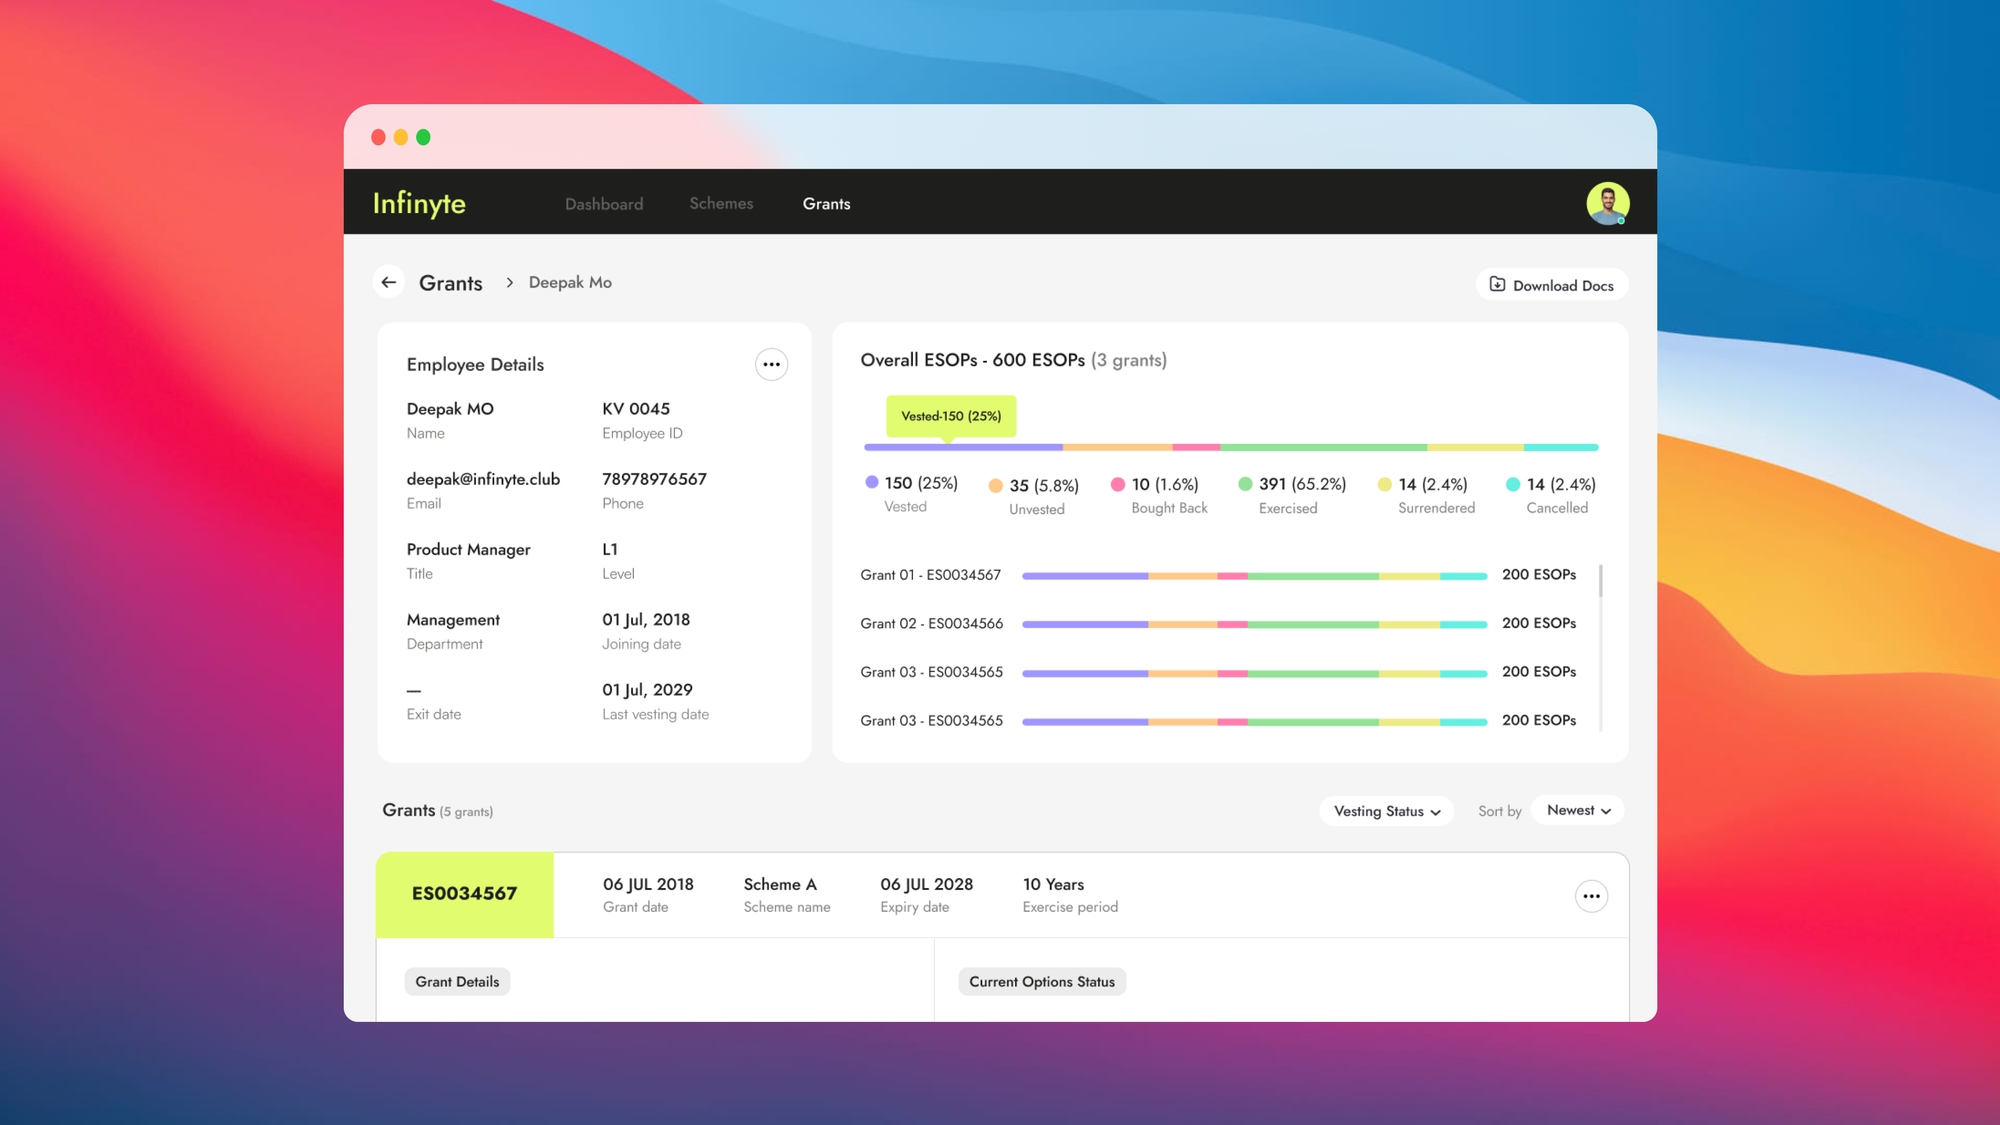The image size is (2000, 1125).
Task: Switch to the Schemes nav tab
Action: 721,203
